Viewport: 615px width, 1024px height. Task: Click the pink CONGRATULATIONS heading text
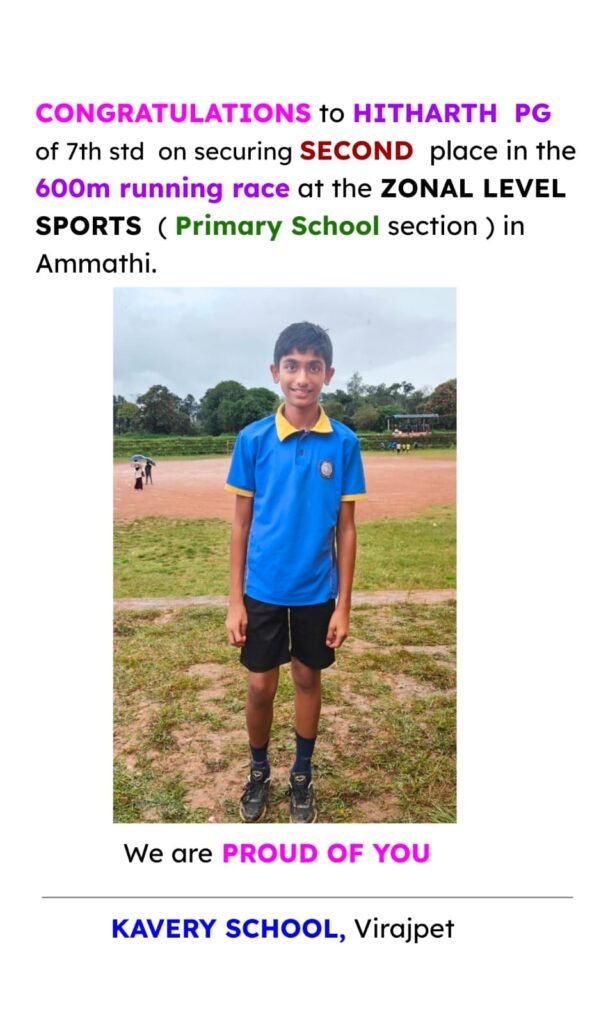coord(173,113)
